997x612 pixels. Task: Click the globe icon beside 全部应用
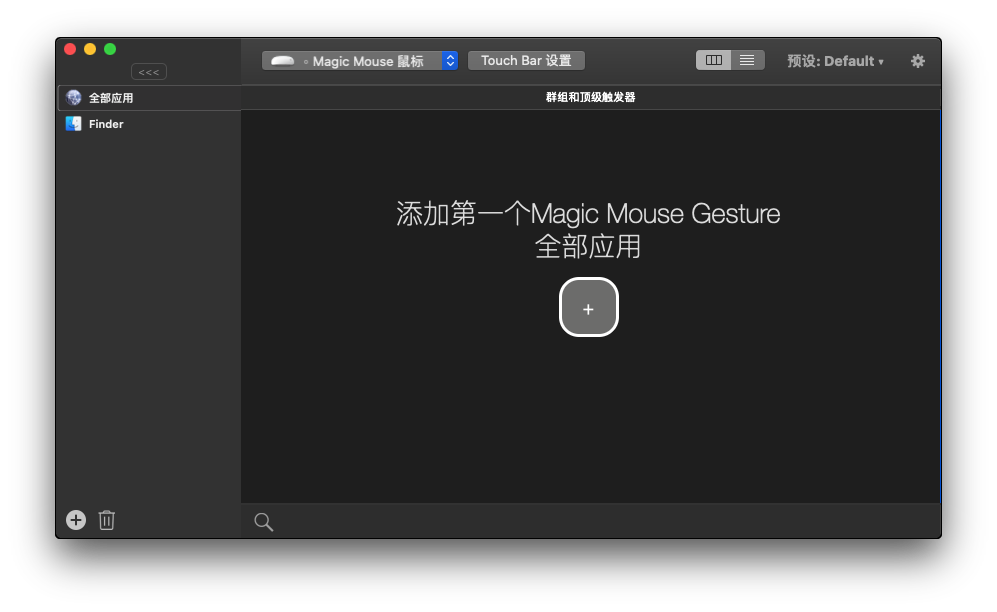(x=74, y=98)
